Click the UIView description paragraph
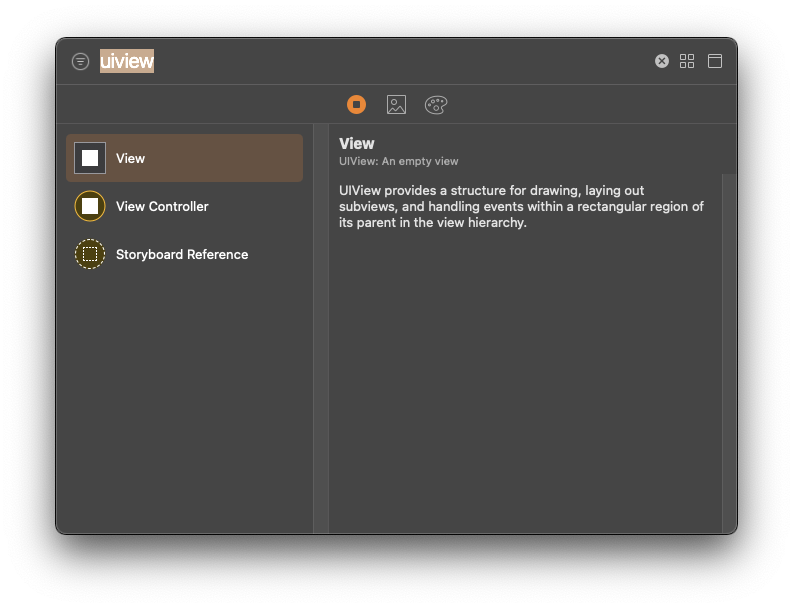 tap(521, 206)
